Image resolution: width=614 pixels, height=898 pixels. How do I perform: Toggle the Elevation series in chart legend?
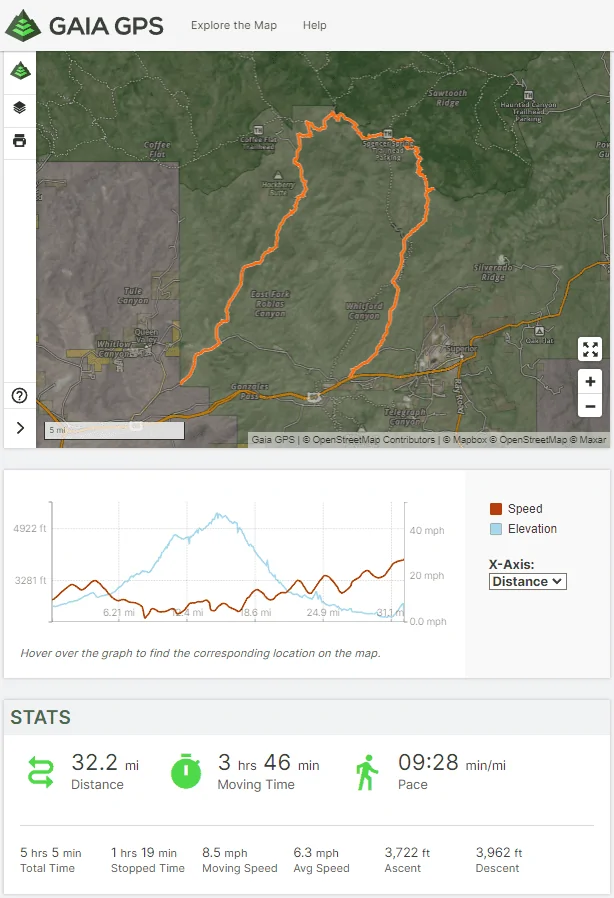click(x=523, y=529)
